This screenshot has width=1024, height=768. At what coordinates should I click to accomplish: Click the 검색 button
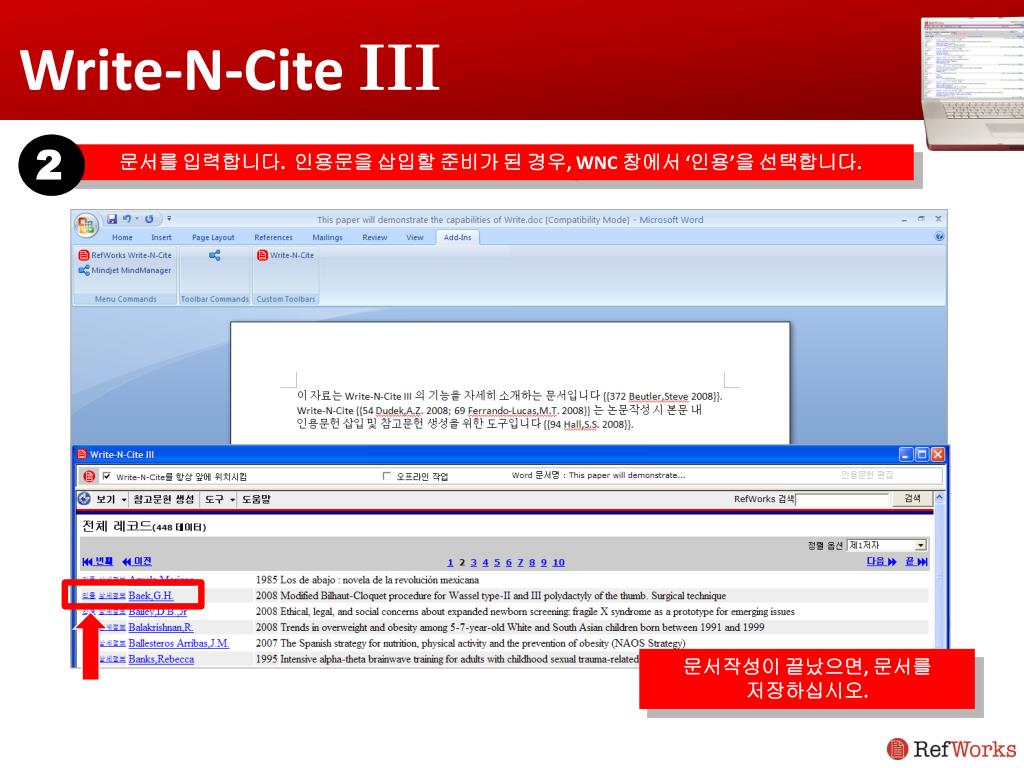912,499
